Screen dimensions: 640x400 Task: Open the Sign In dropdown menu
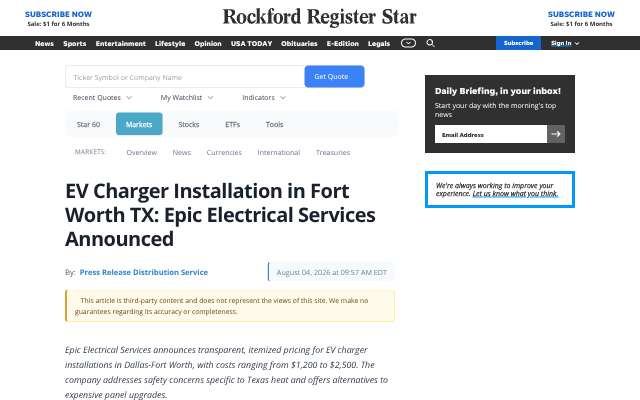click(x=565, y=43)
